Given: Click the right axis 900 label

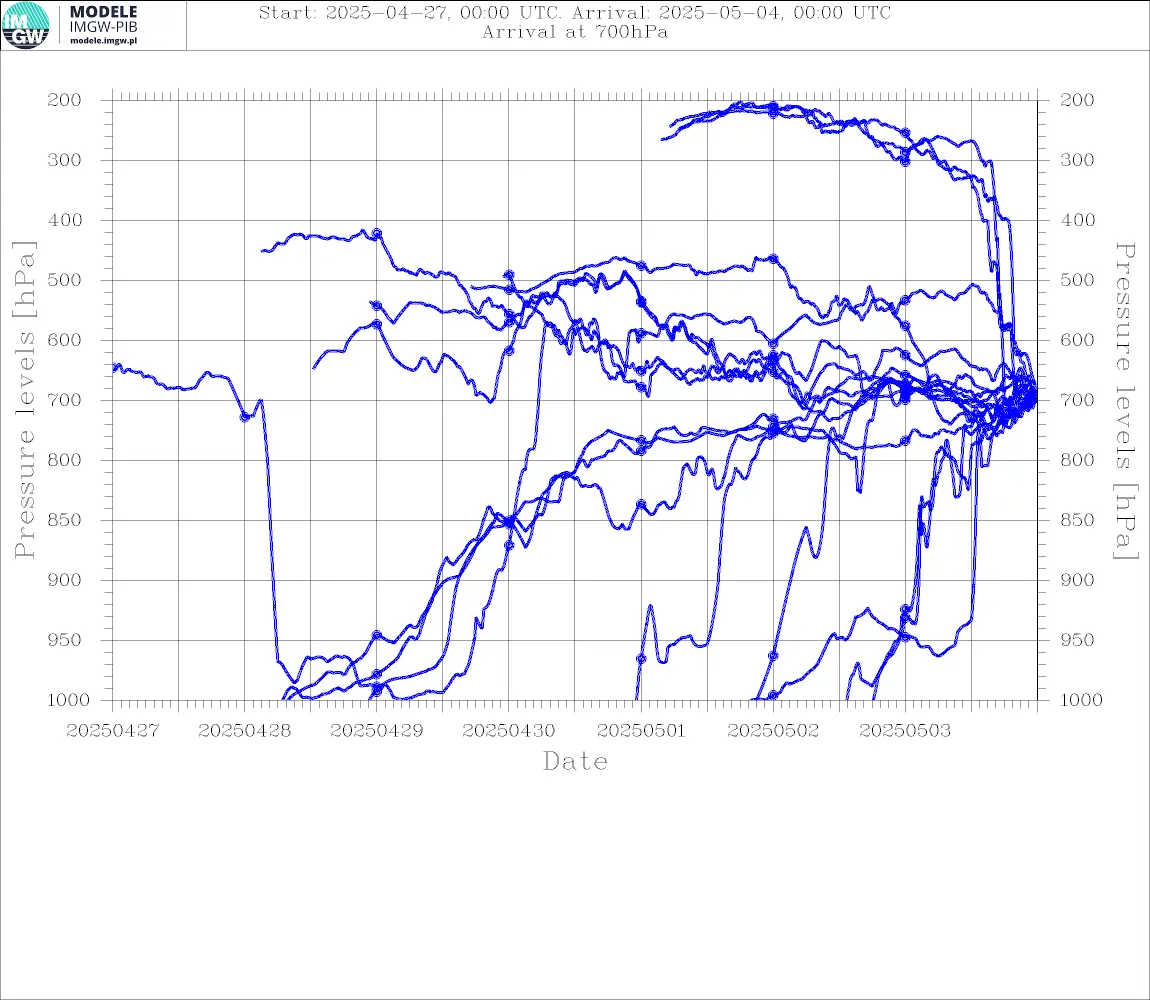Looking at the screenshot, I should (1077, 580).
